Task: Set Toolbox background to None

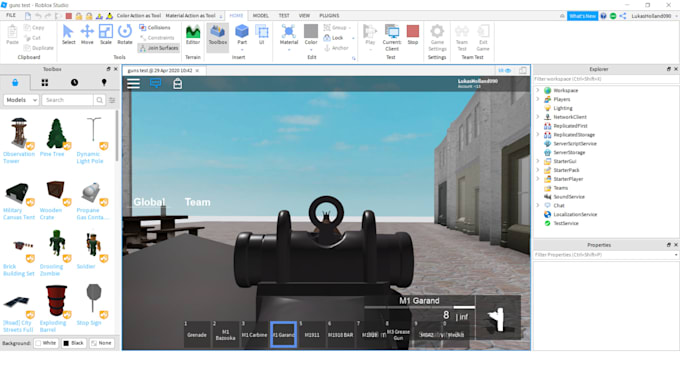Action: [101, 343]
